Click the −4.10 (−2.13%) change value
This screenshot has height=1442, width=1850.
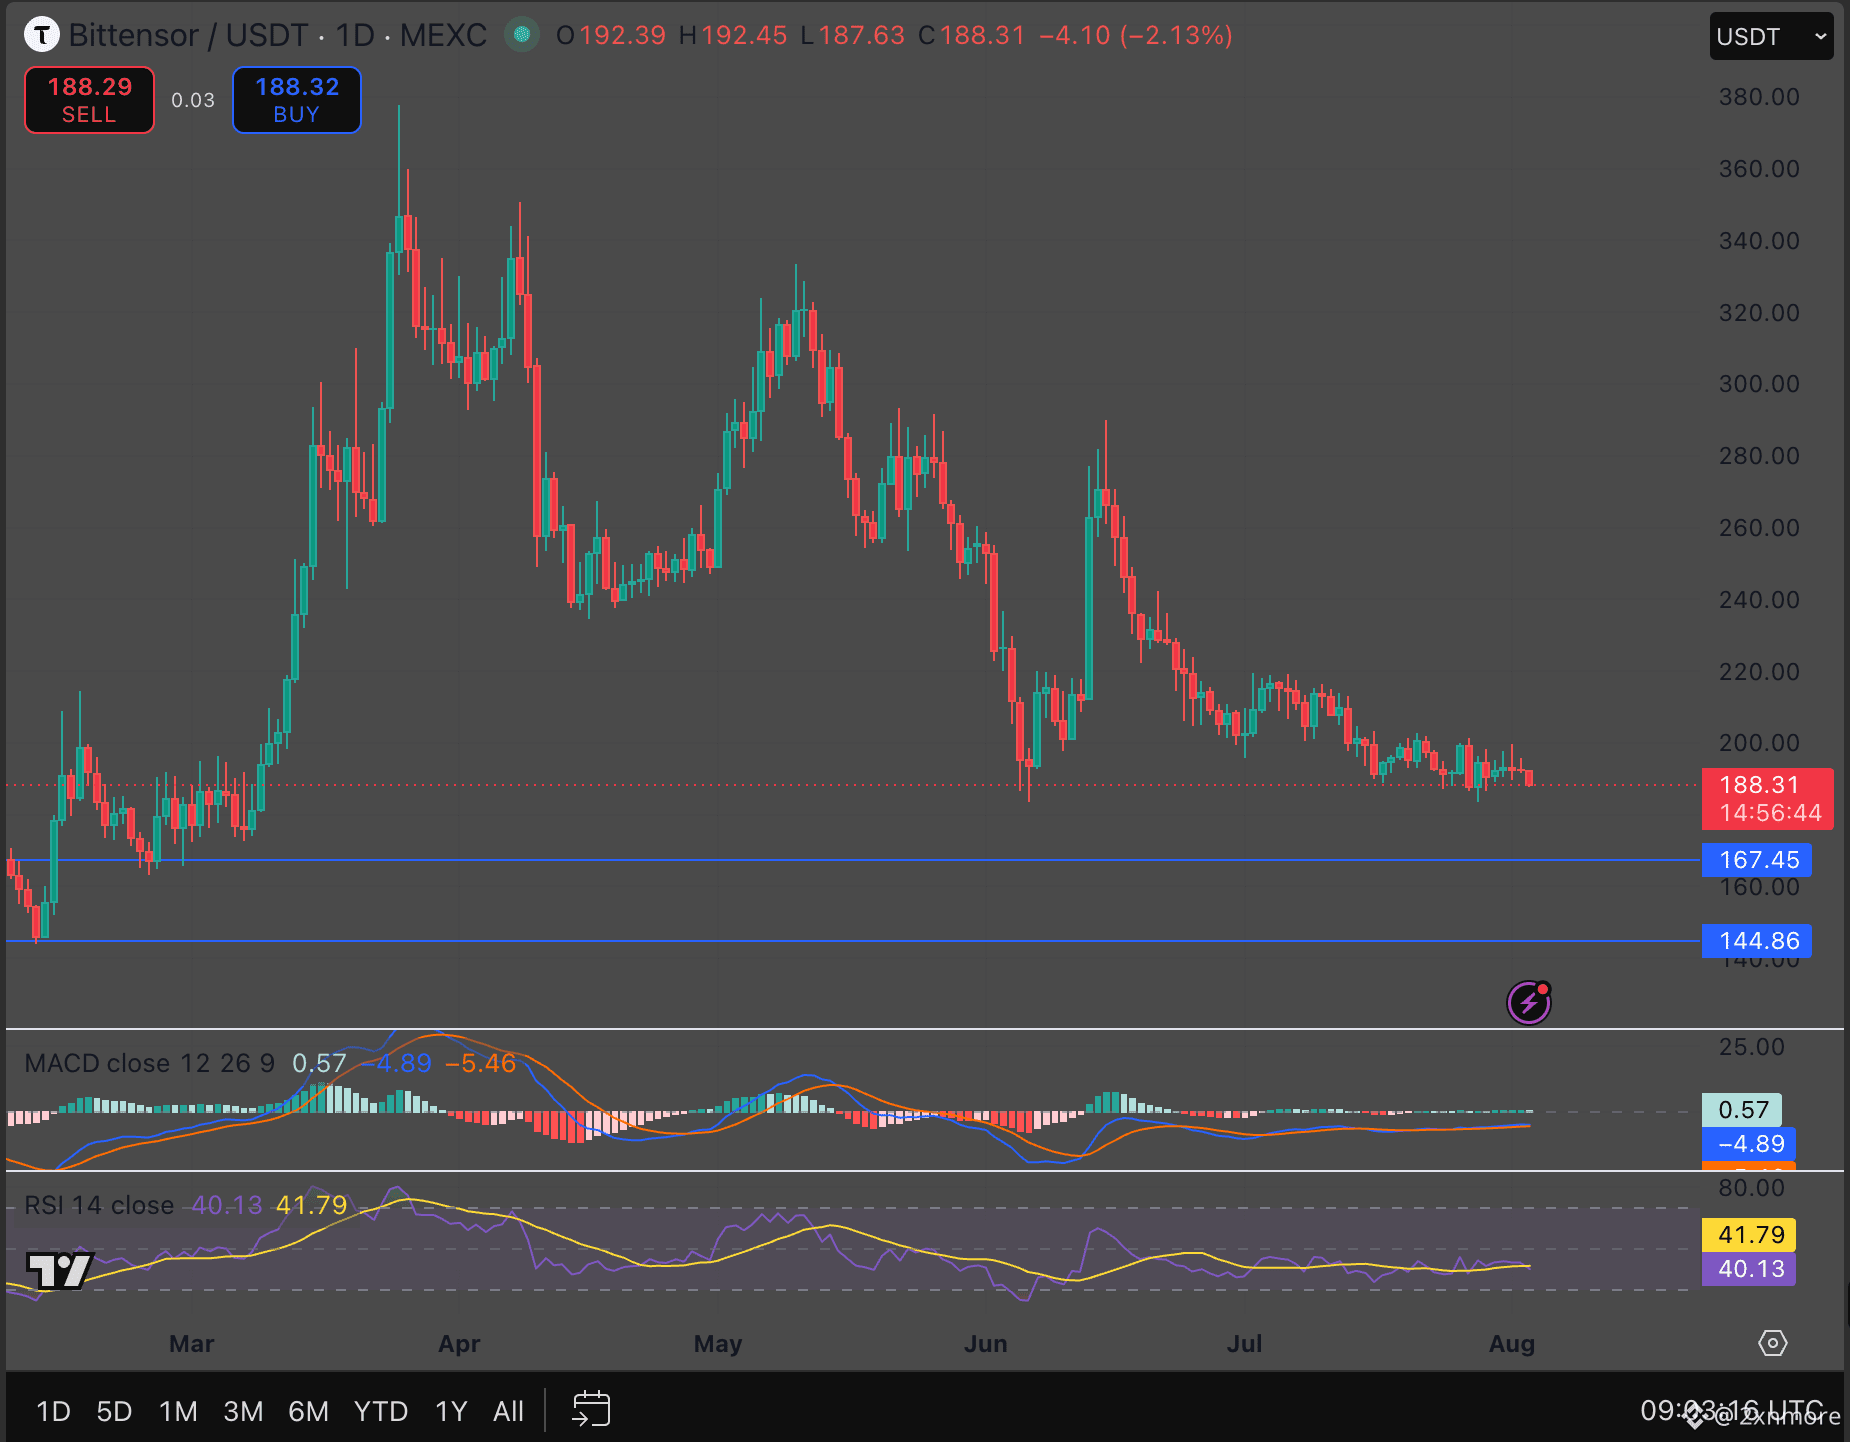pyautogui.click(x=1136, y=35)
